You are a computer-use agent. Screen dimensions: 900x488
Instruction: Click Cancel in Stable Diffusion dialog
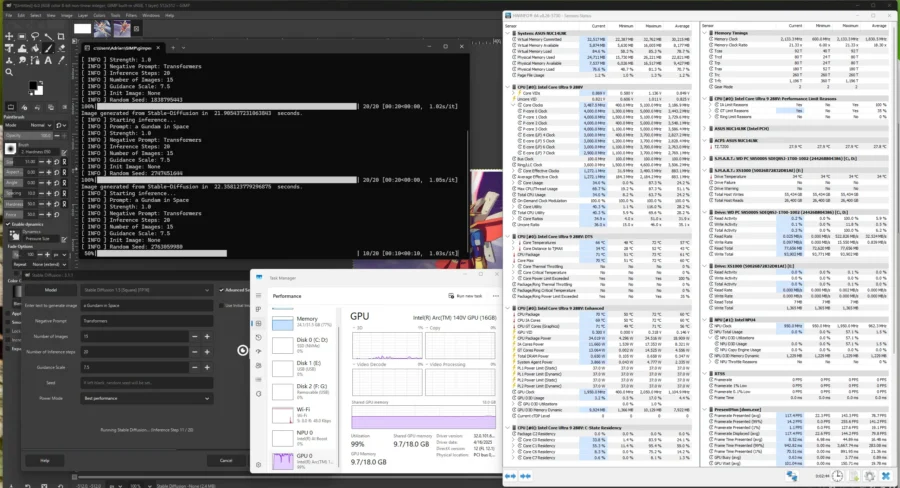226,460
